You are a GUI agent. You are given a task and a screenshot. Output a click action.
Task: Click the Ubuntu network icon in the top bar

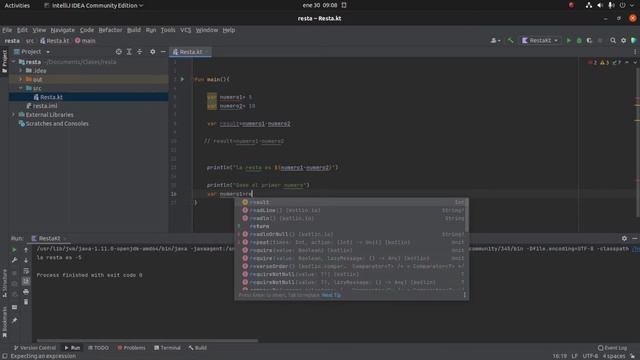coord(589,5)
